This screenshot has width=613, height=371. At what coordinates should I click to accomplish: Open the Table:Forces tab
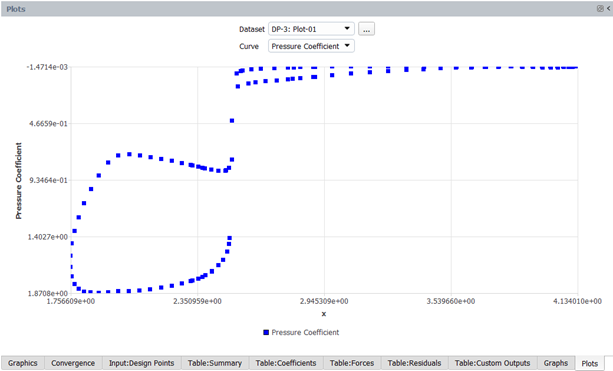pyautogui.click(x=352, y=363)
